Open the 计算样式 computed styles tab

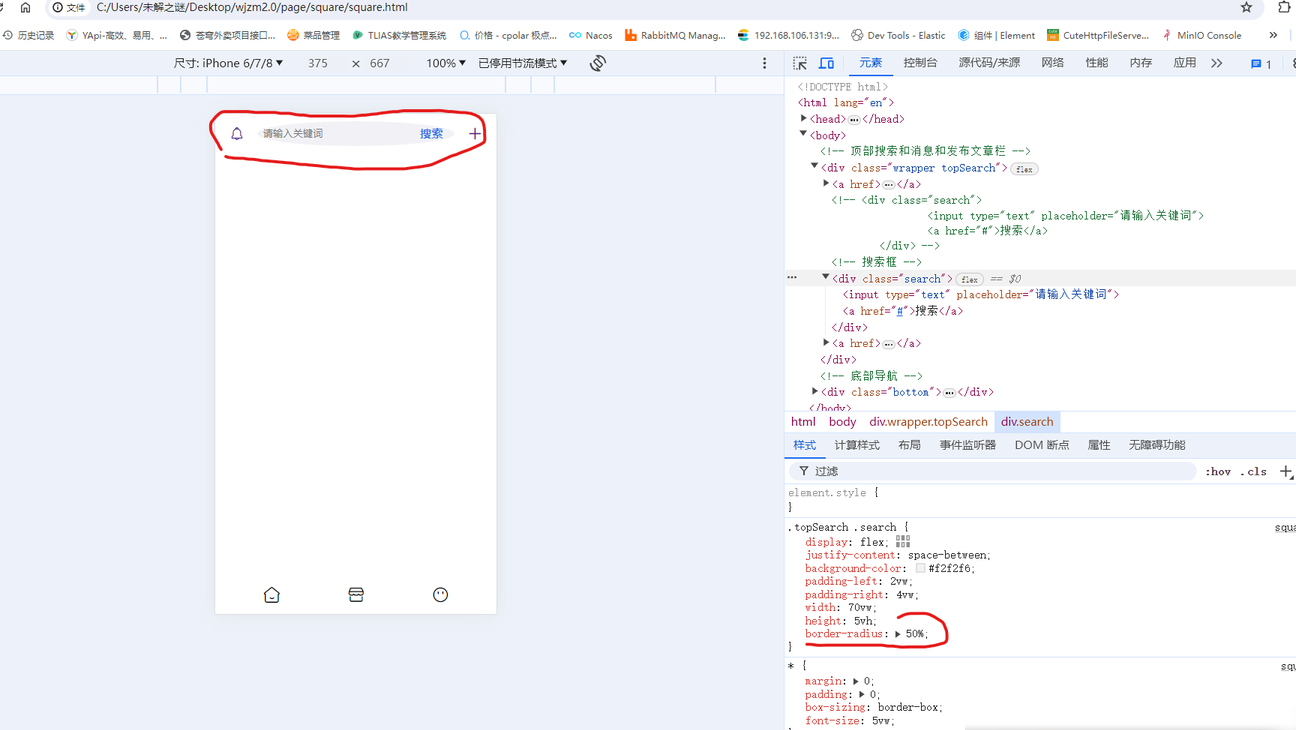857,445
